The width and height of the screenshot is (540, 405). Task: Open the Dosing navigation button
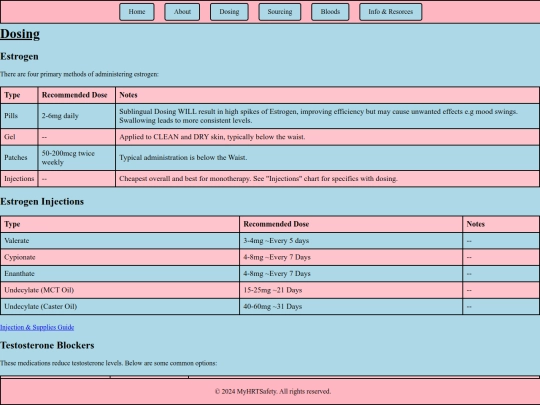[x=229, y=12]
